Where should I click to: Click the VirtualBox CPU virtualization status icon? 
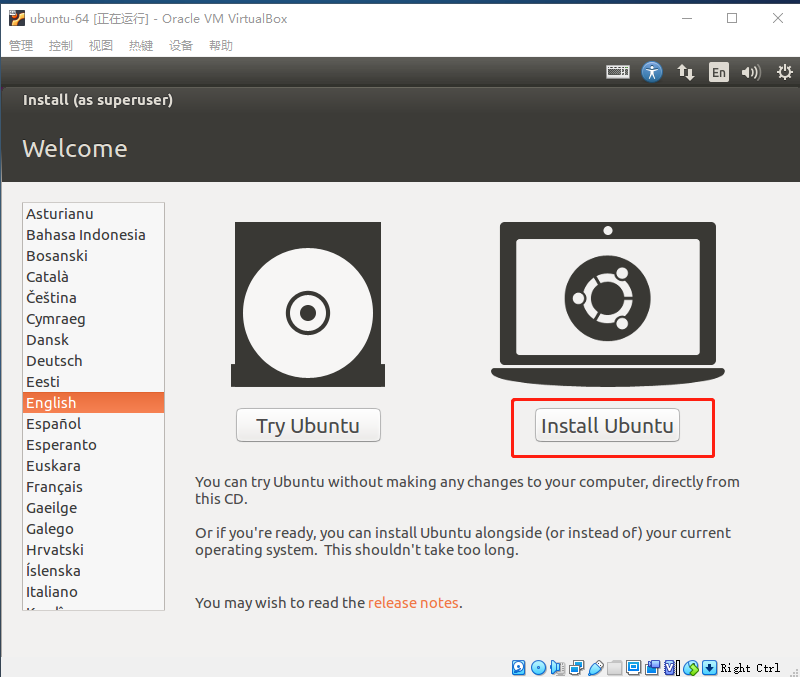coord(672,667)
